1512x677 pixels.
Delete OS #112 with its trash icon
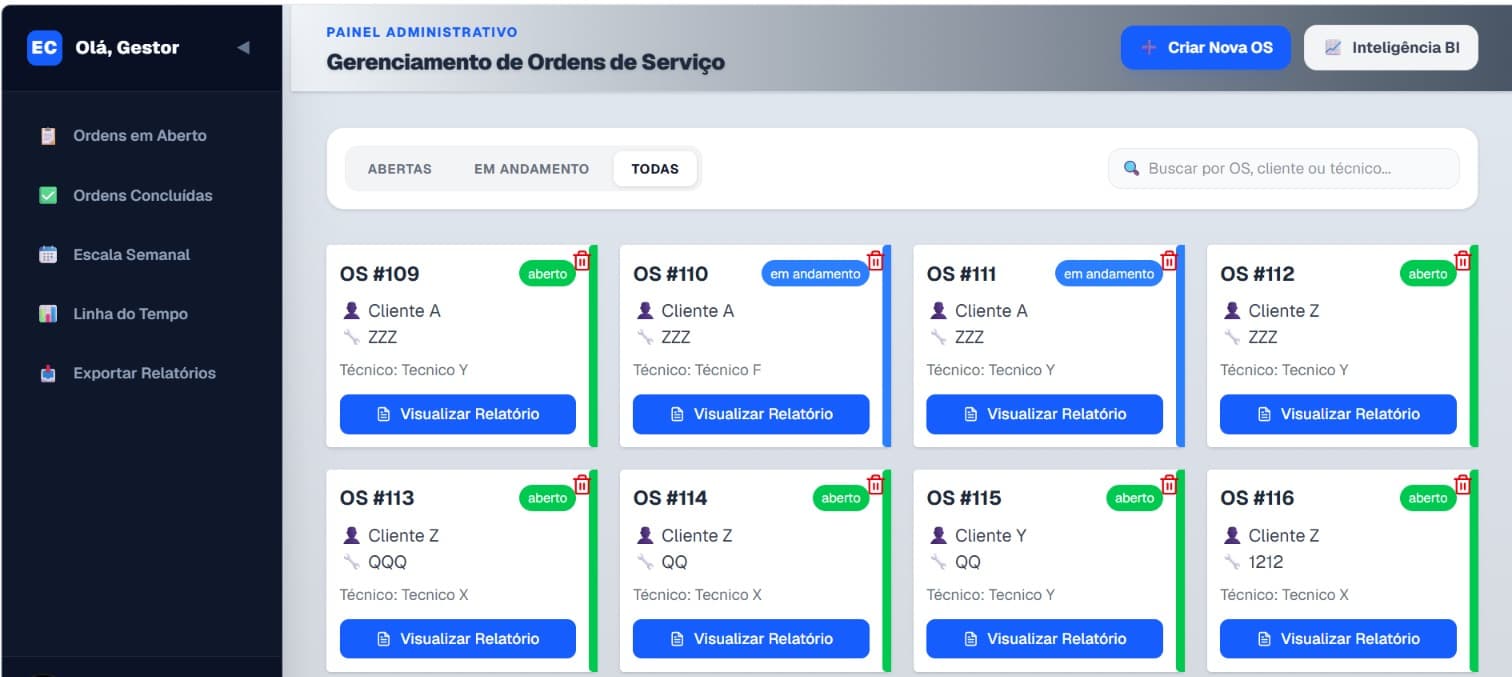click(1463, 260)
